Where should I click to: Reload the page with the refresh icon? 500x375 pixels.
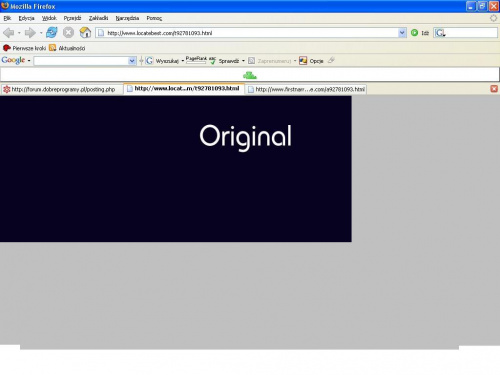pos(52,32)
